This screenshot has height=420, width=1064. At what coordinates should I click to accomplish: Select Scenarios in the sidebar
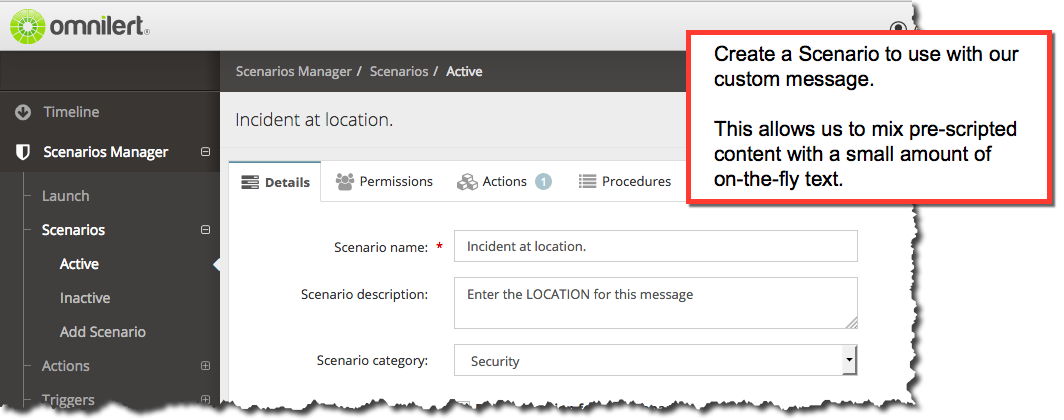[x=73, y=230]
